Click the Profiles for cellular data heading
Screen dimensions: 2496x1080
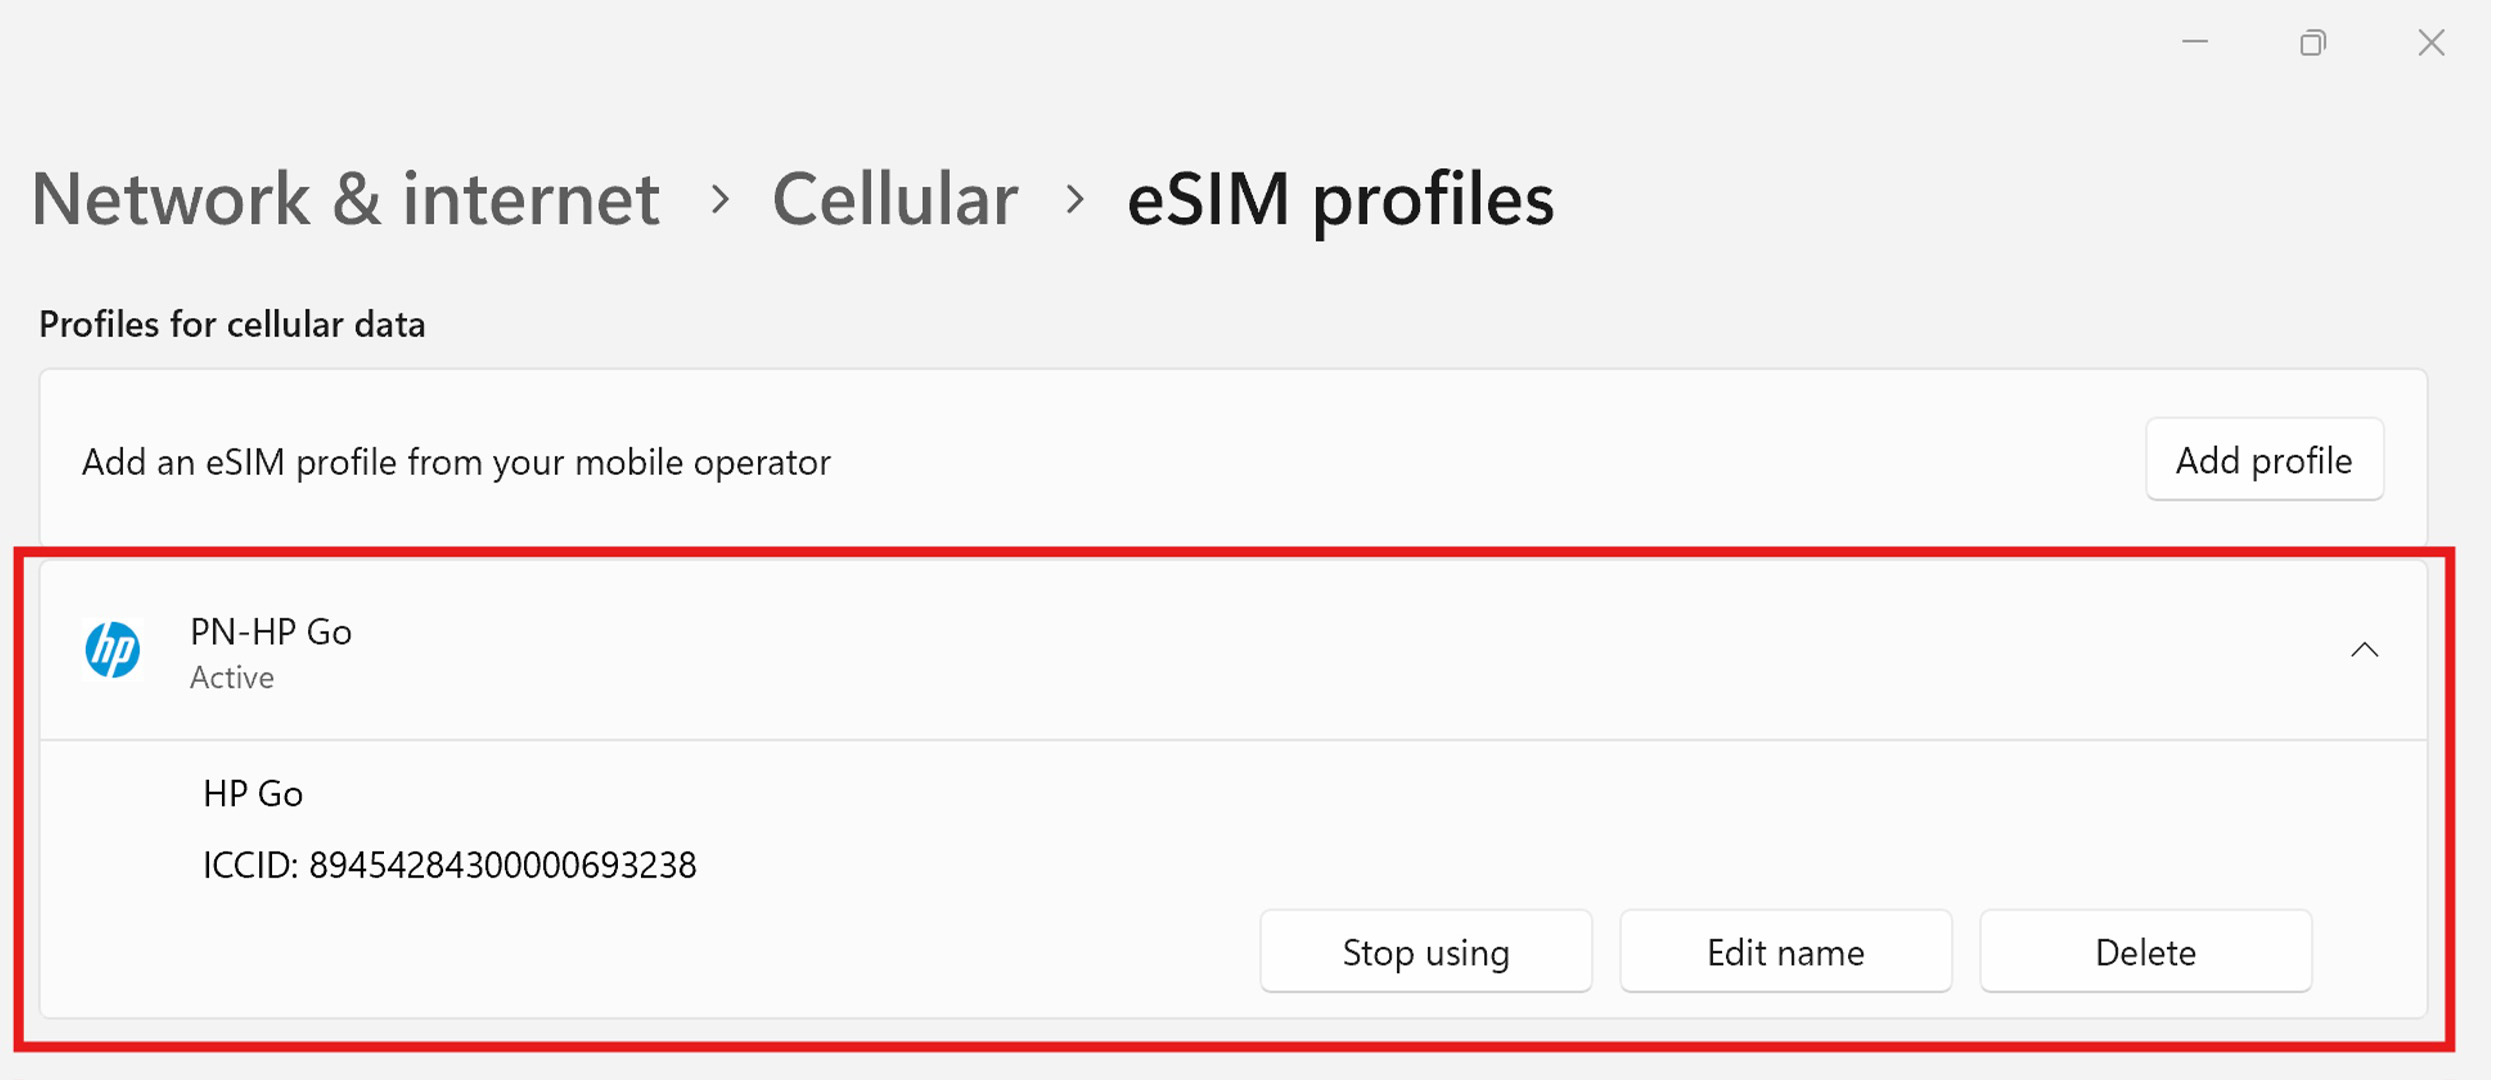[x=232, y=325]
